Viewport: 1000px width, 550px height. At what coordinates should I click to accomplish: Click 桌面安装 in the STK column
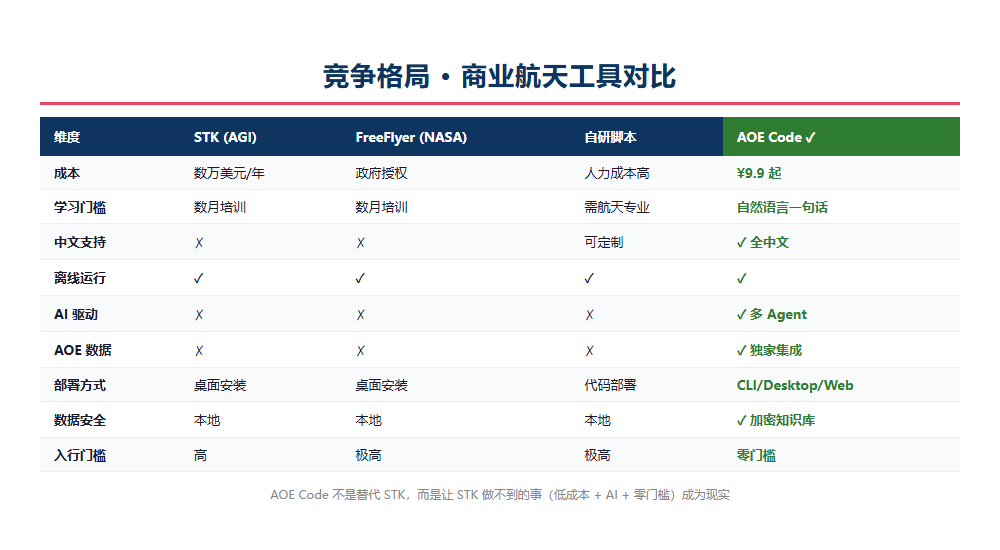[x=220, y=385]
